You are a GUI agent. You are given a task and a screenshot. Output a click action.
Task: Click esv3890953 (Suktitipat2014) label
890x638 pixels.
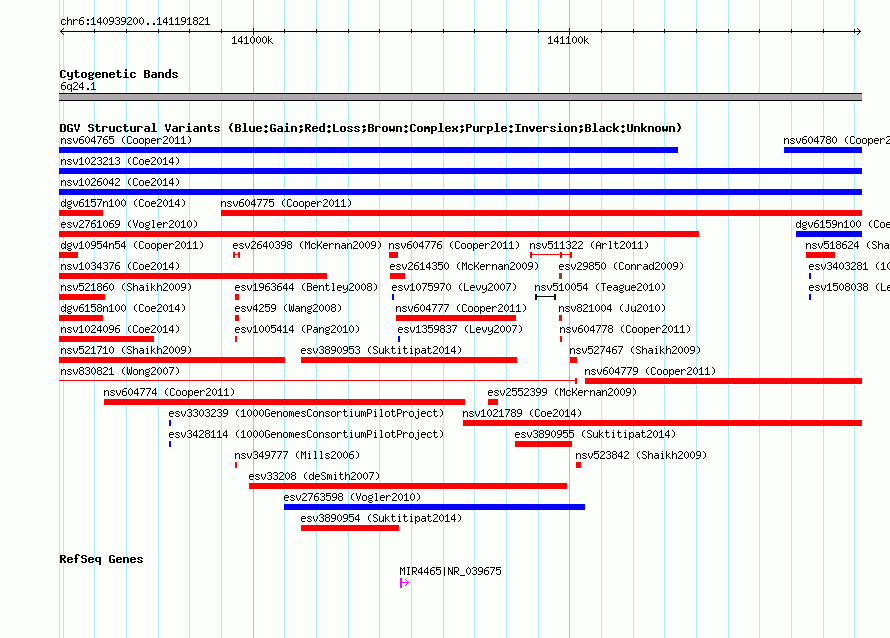[x=381, y=350]
